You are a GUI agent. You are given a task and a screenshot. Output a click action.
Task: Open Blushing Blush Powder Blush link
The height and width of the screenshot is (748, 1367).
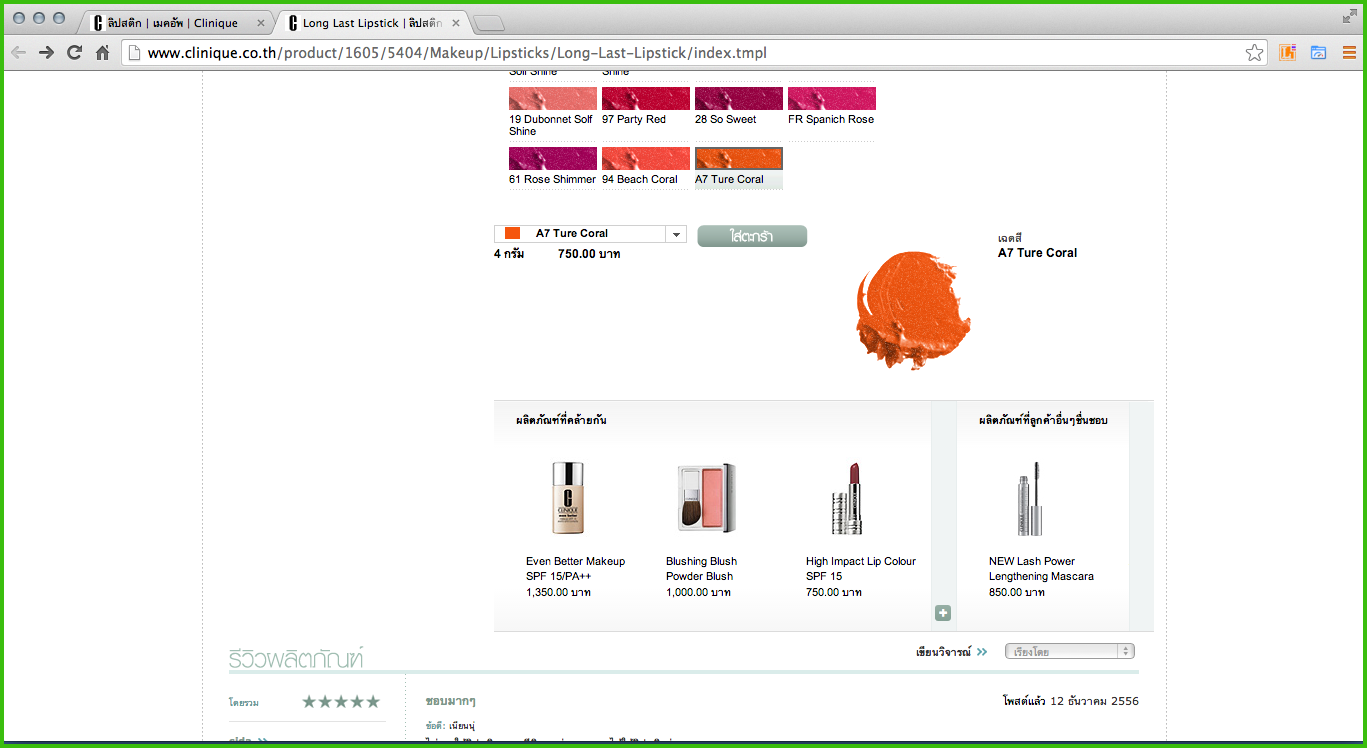coord(701,569)
